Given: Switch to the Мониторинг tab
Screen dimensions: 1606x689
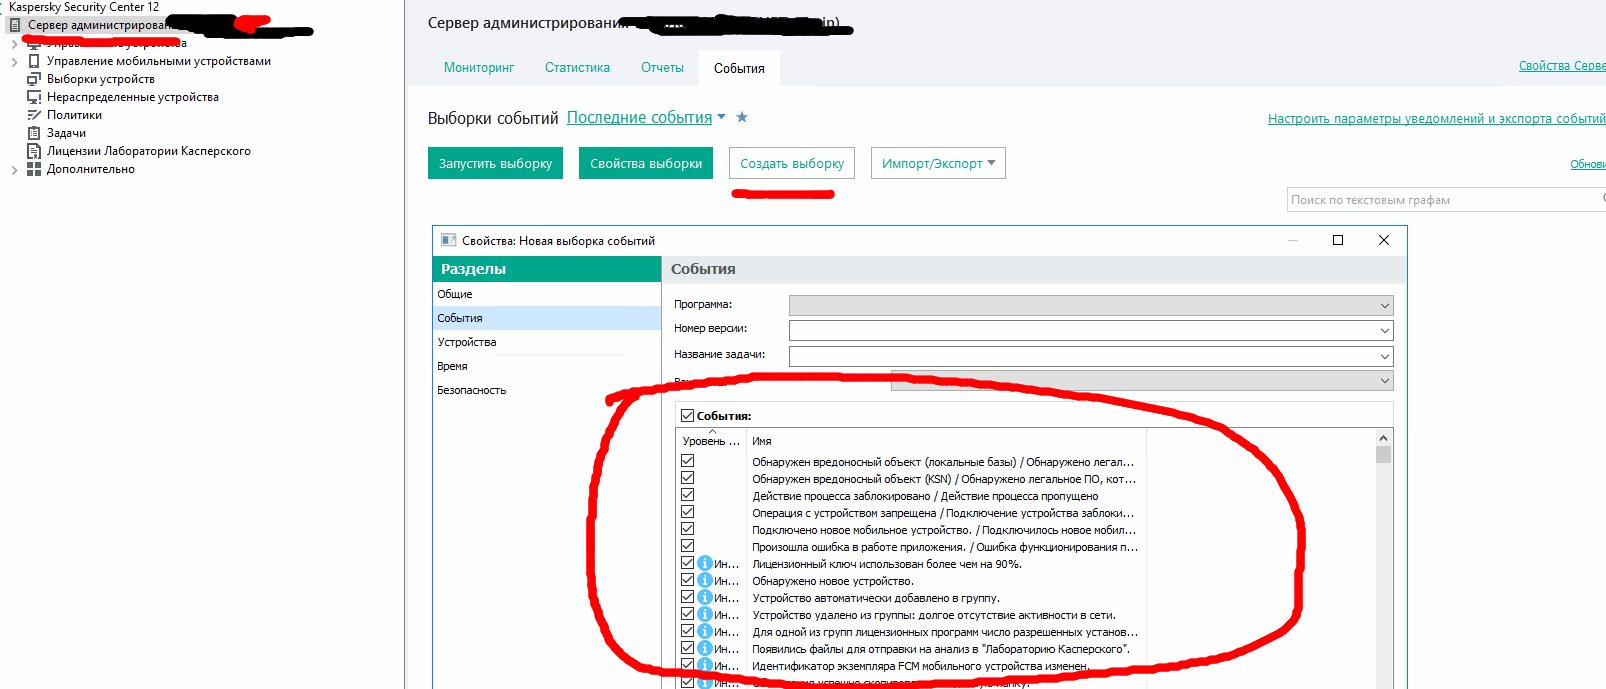Looking at the screenshot, I should 479,68.
